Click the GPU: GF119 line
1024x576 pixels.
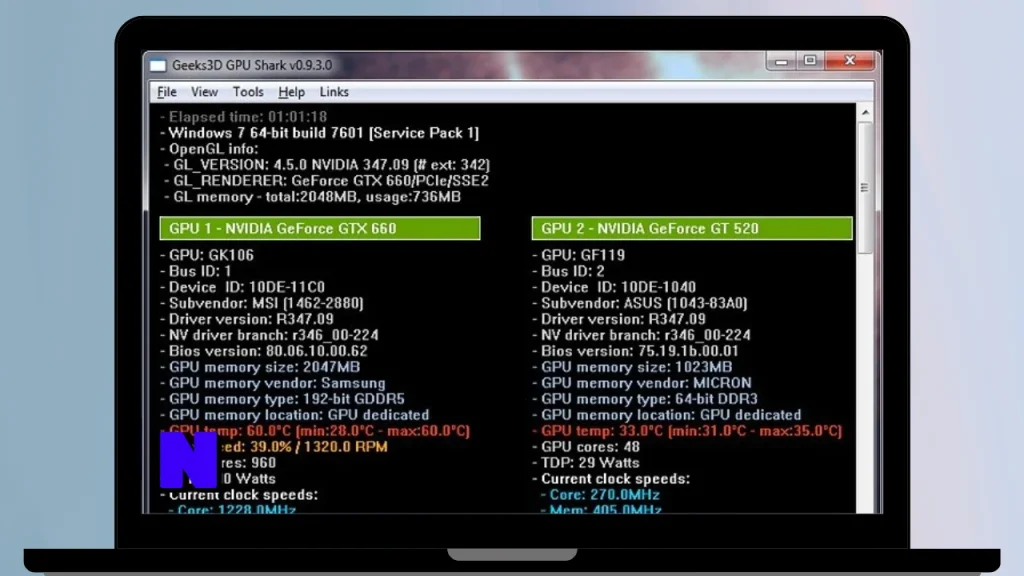tap(579, 255)
